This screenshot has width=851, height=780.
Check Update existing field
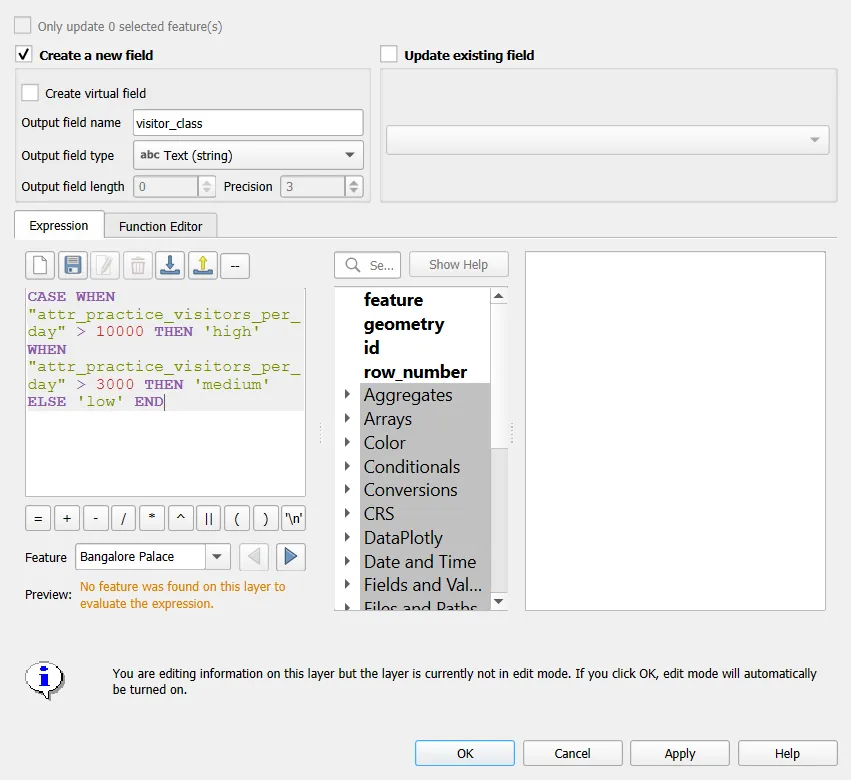(389, 55)
